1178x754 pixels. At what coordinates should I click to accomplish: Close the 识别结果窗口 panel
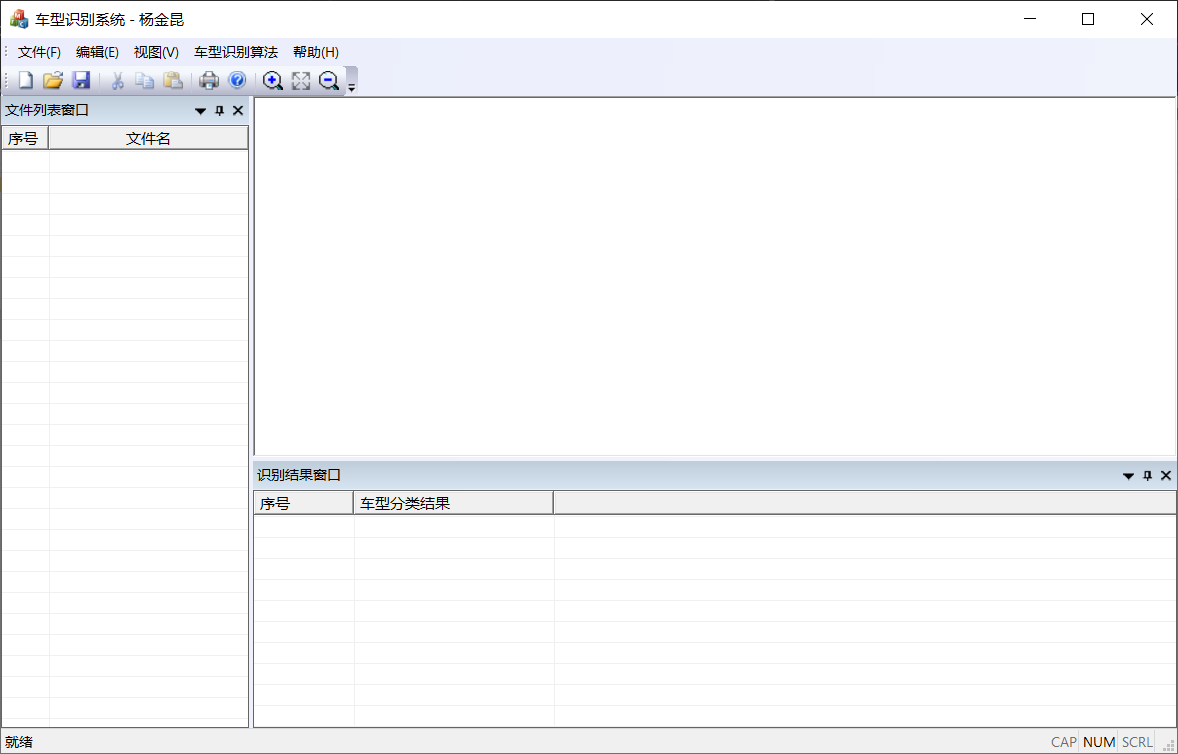point(1166,476)
